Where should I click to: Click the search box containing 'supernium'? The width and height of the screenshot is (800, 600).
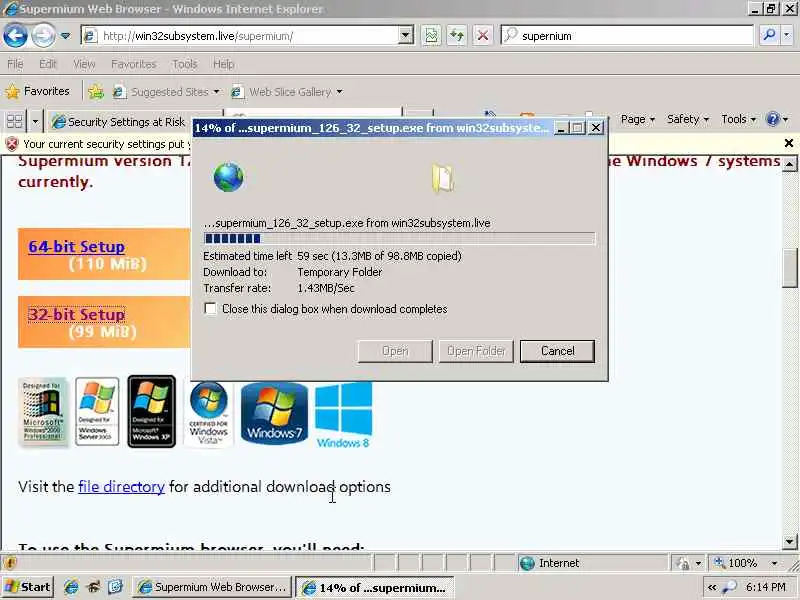click(628, 36)
